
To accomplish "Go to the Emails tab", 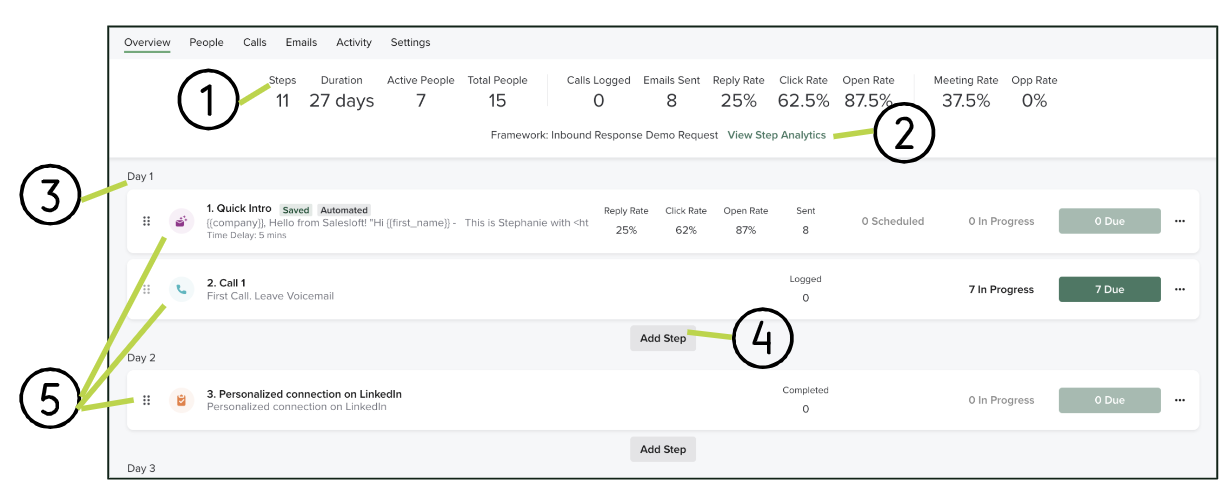I will tap(301, 43).
